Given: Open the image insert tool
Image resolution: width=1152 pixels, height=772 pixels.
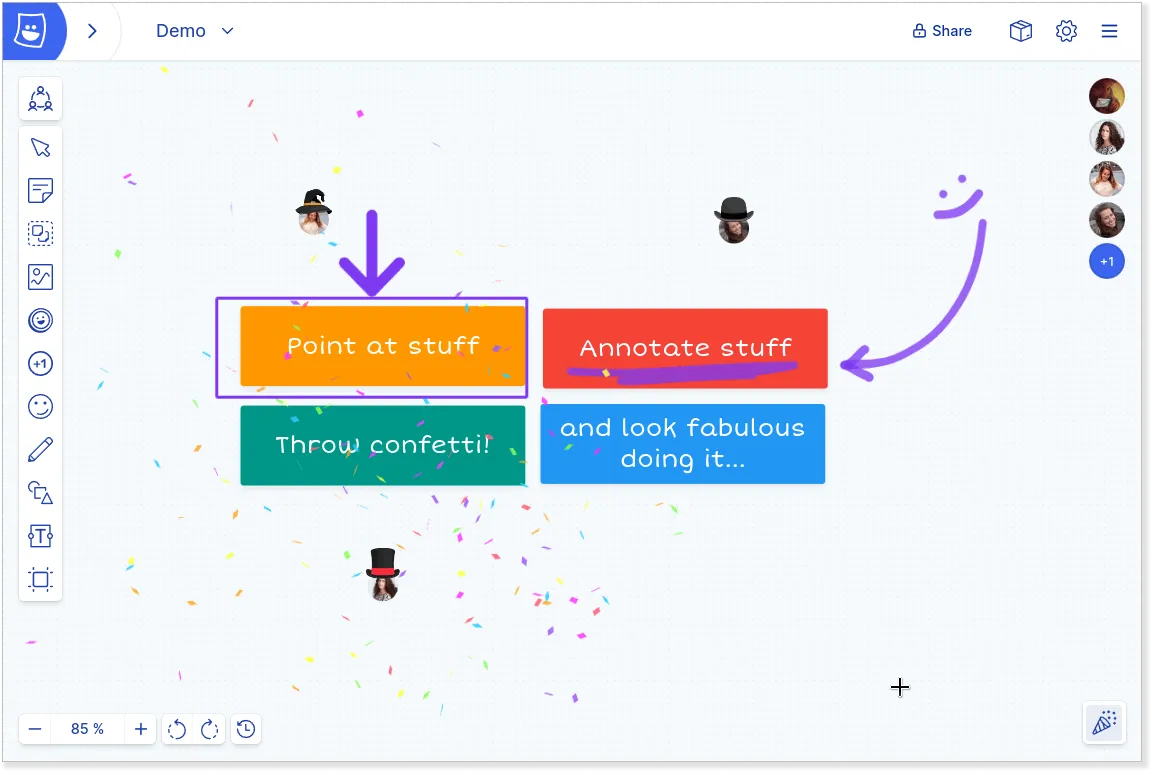Looking at the screenshot, I should 41,277.
